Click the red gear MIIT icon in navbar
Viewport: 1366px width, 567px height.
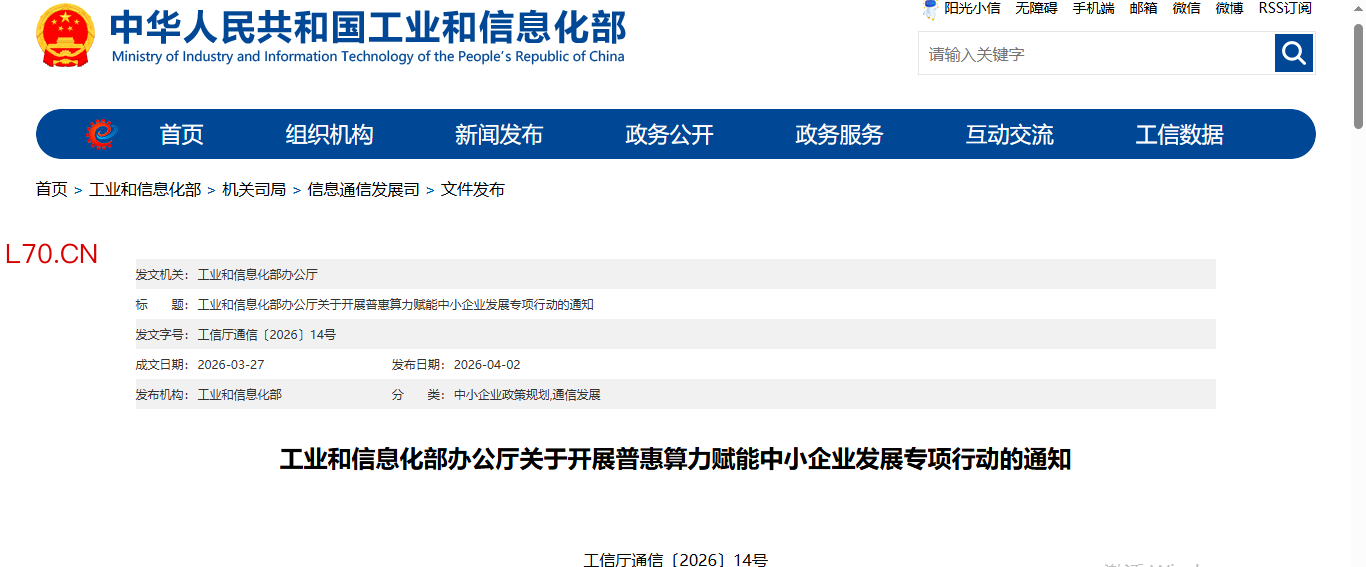click(x=101, y=134)
